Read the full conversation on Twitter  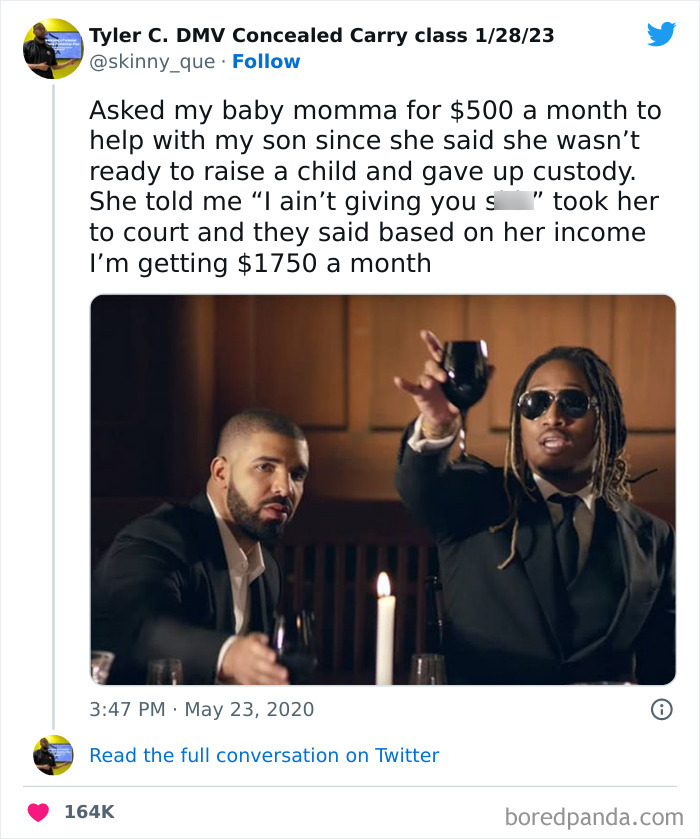[x=264, y=755]
